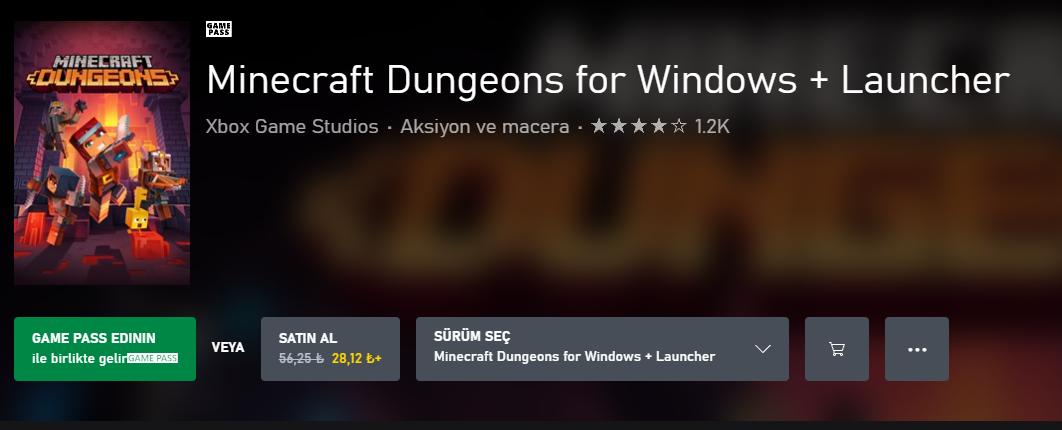Open the Minecraft Dungeons cover art thumbnail

click(102, 153)
